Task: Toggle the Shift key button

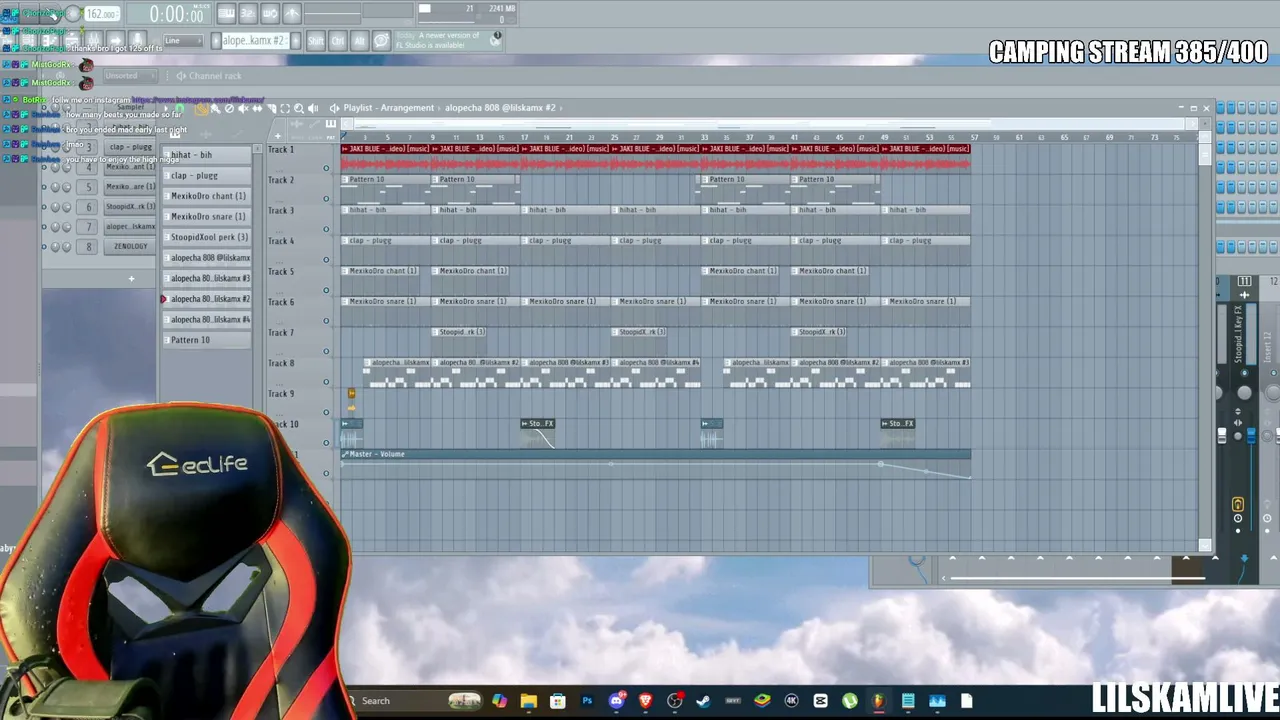Action: point(316,40)
